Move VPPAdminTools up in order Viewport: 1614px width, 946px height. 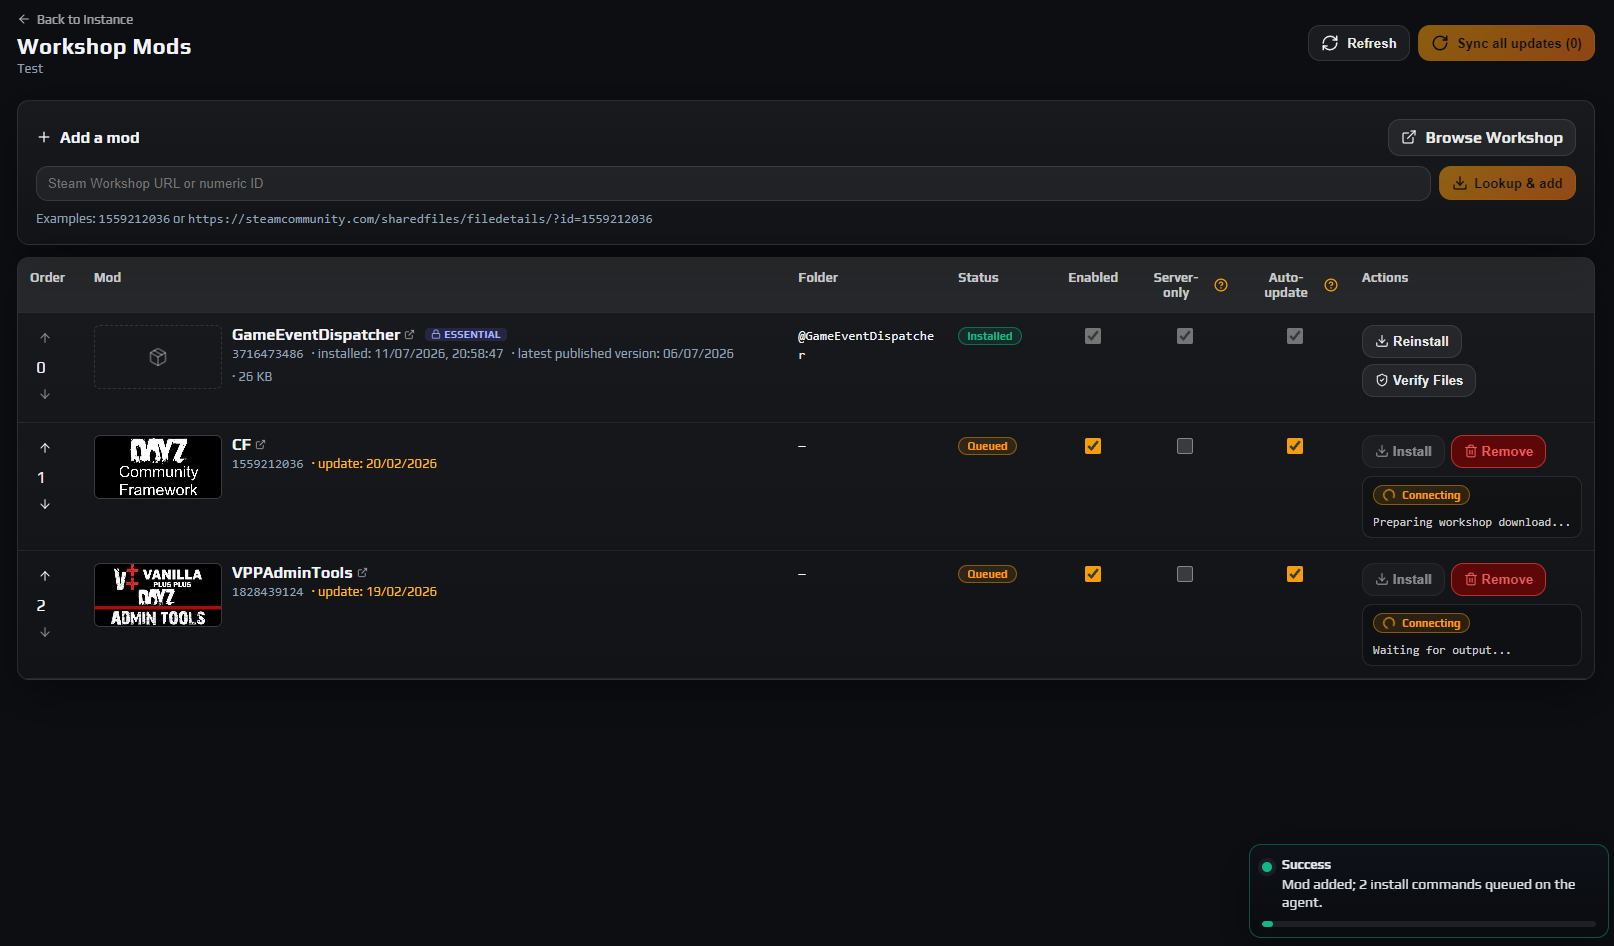point(45,576)
